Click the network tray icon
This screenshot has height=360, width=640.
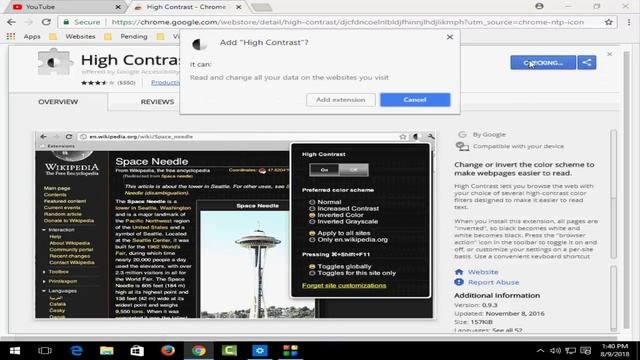tap(571, 351)
